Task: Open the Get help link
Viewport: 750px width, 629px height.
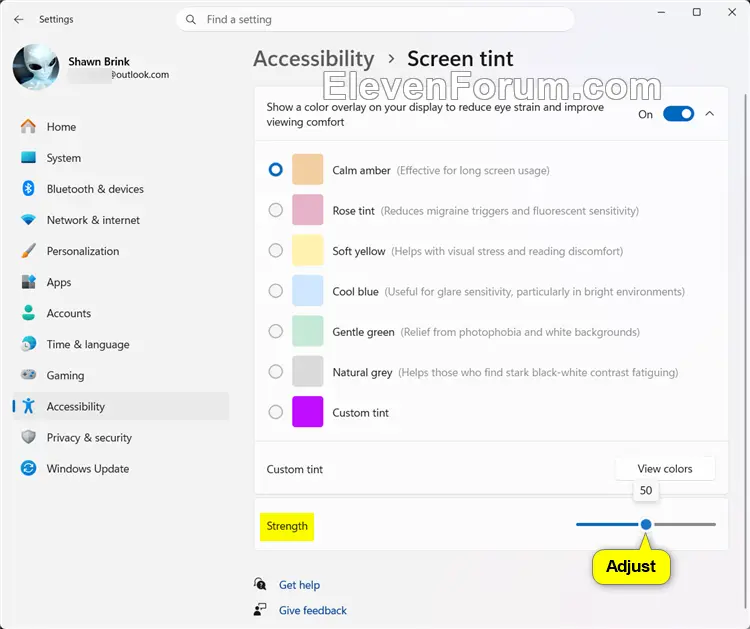Action: [299, 585]
